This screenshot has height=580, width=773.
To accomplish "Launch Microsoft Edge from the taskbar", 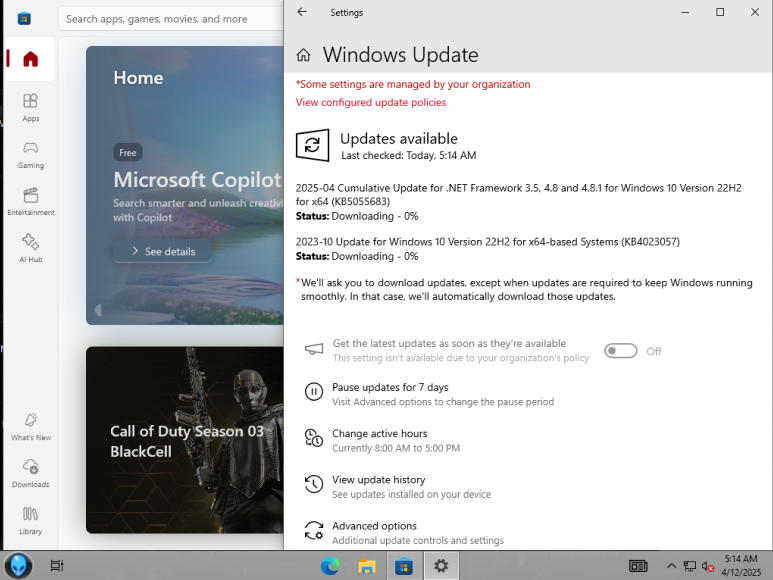I will coord(330,566).
